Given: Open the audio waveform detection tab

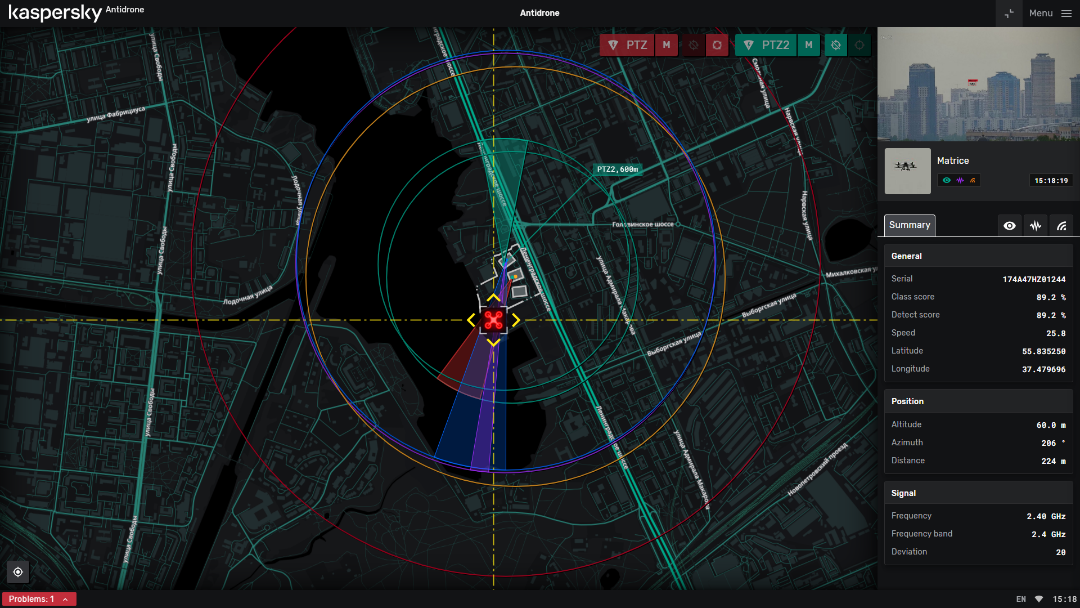Looking at the screenshot, I should (x=1036, y=226).
